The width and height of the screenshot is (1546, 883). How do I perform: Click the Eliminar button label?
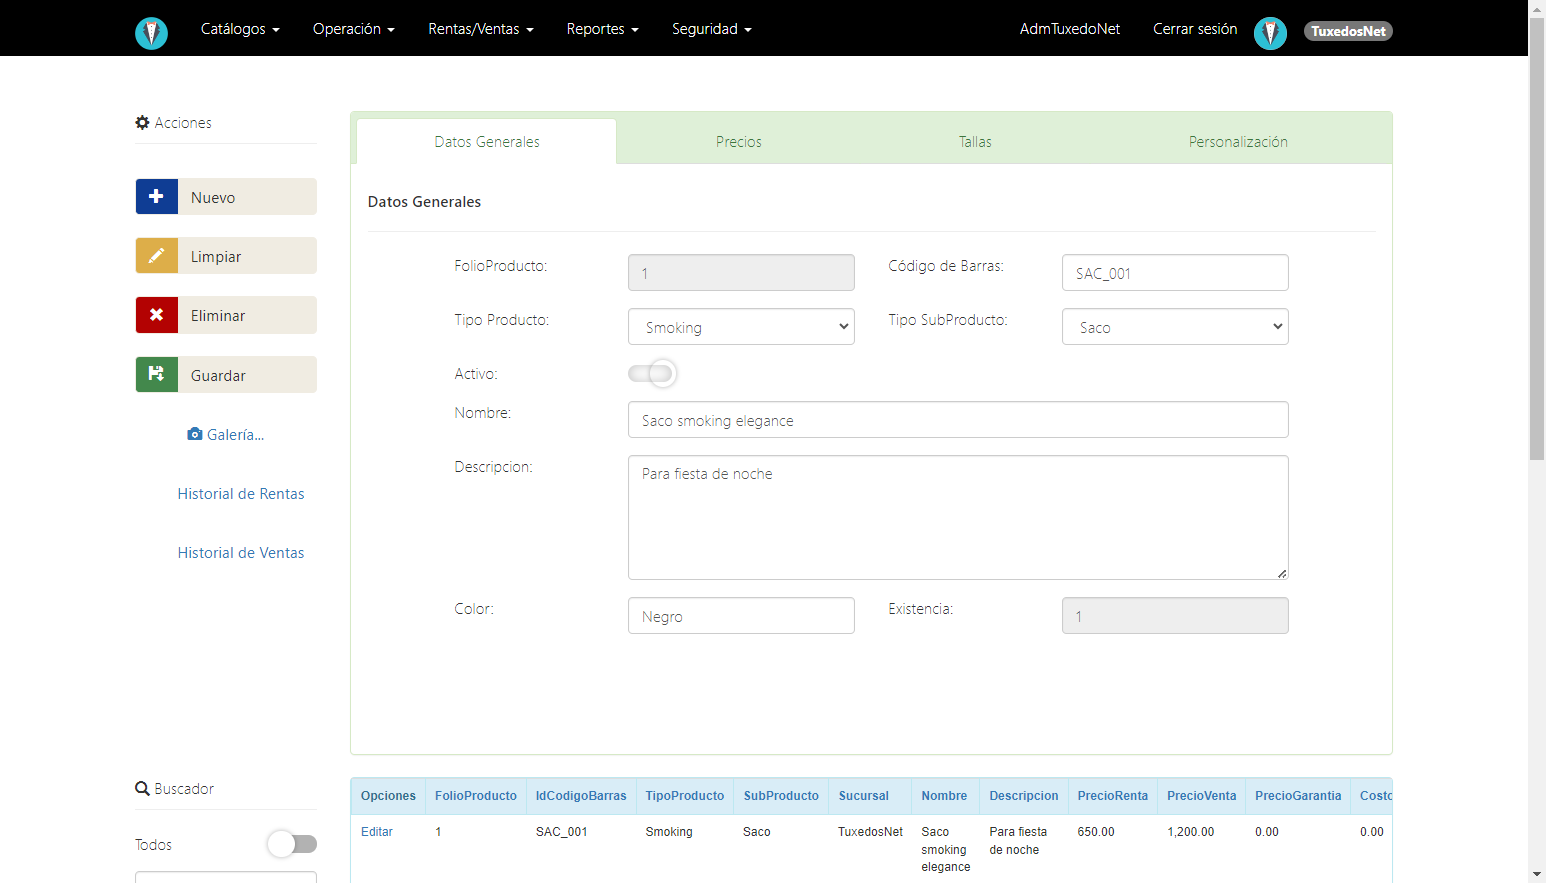[218, 316]
